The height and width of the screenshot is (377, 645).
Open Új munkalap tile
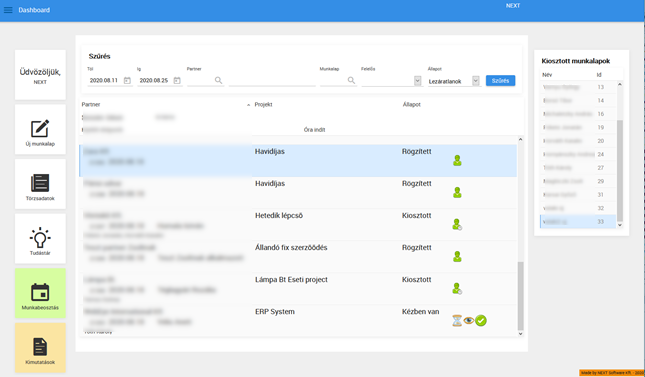(x=40, y=129)
